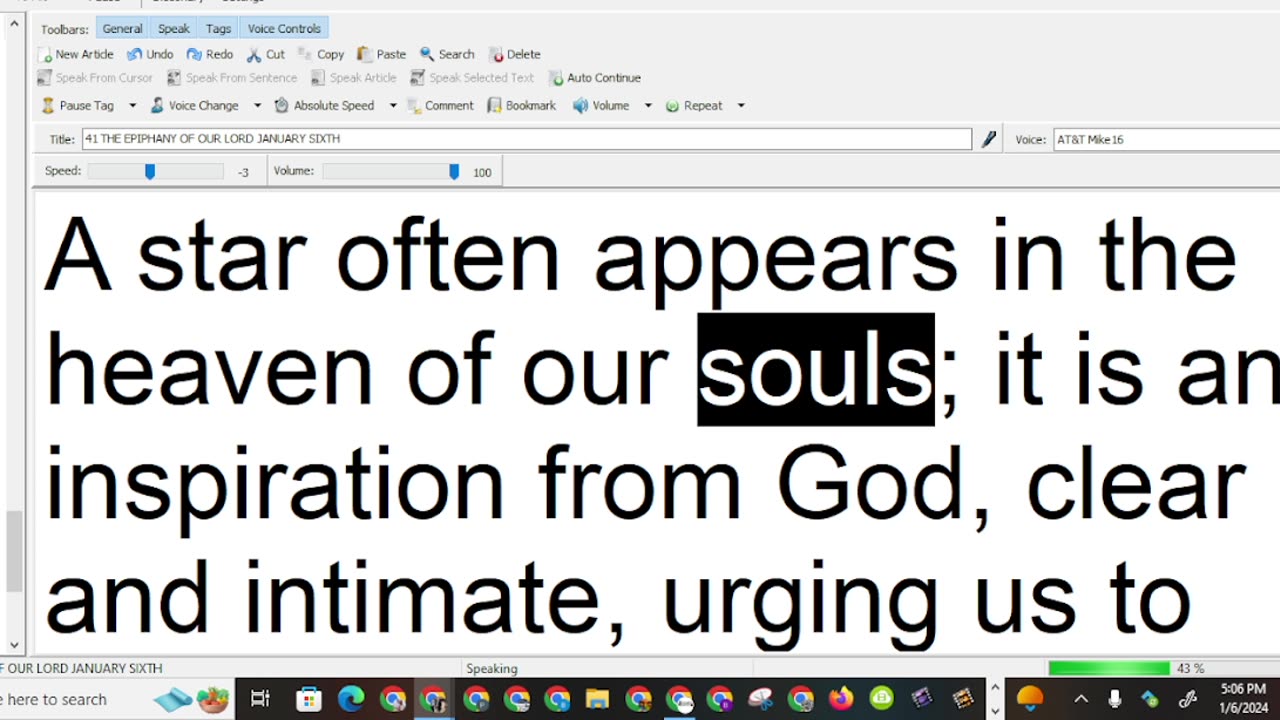
Task: Toggle the Tags toolbar
Action: [218, 29]
